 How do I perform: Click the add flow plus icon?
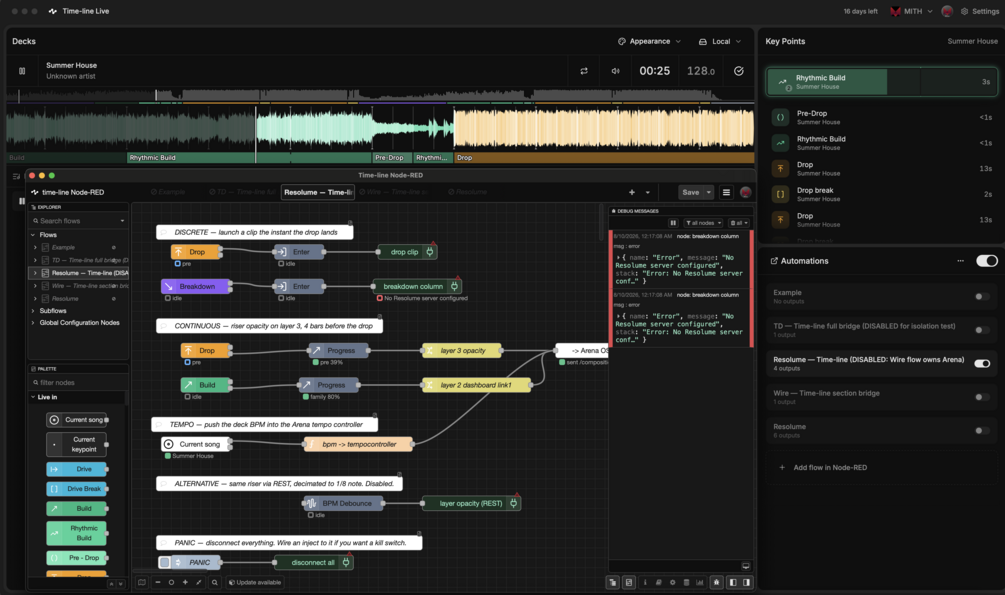[x=632, y=192]
